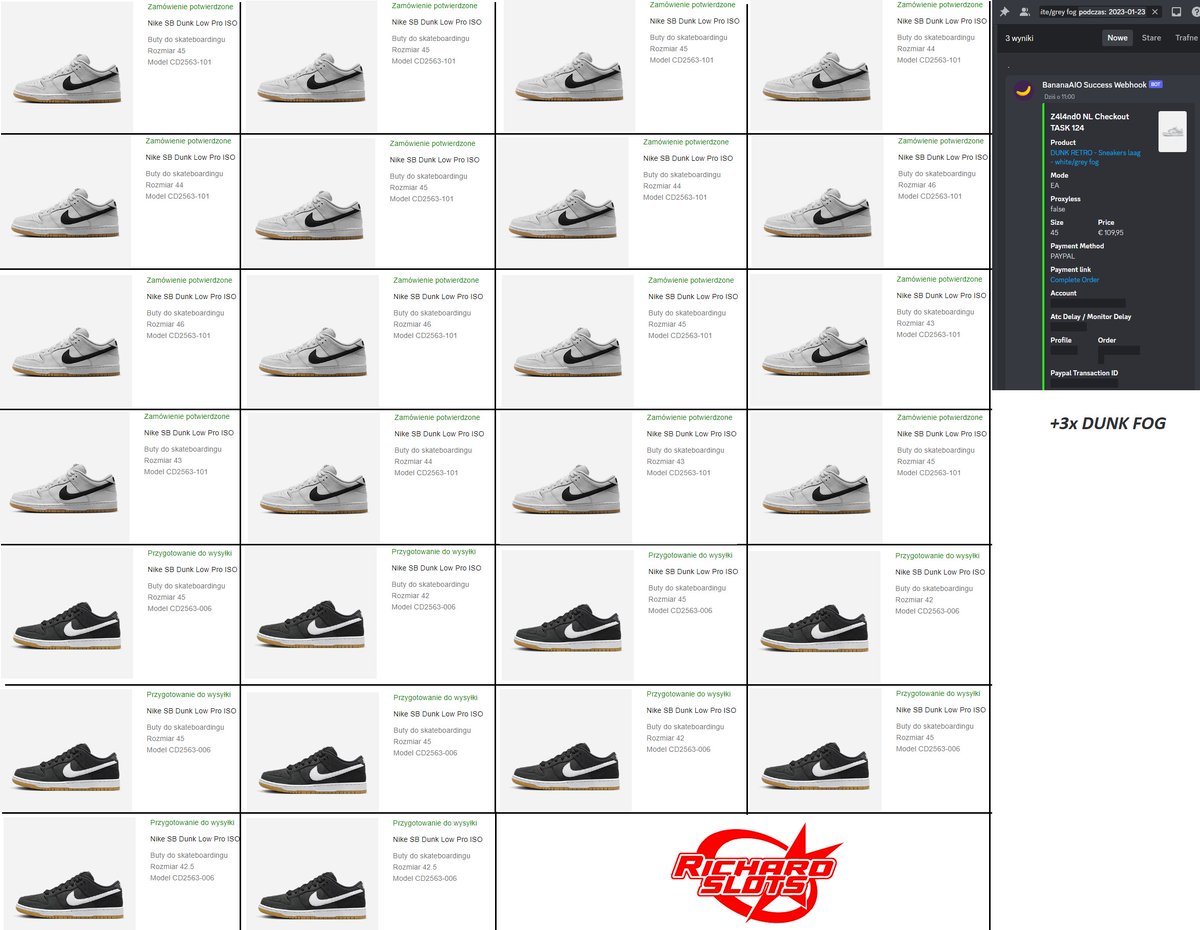Click the BananaAIO Success Webhook username
This screenshot has width=1200, height=930.
pyautogui.click(x=1094, y=85)
